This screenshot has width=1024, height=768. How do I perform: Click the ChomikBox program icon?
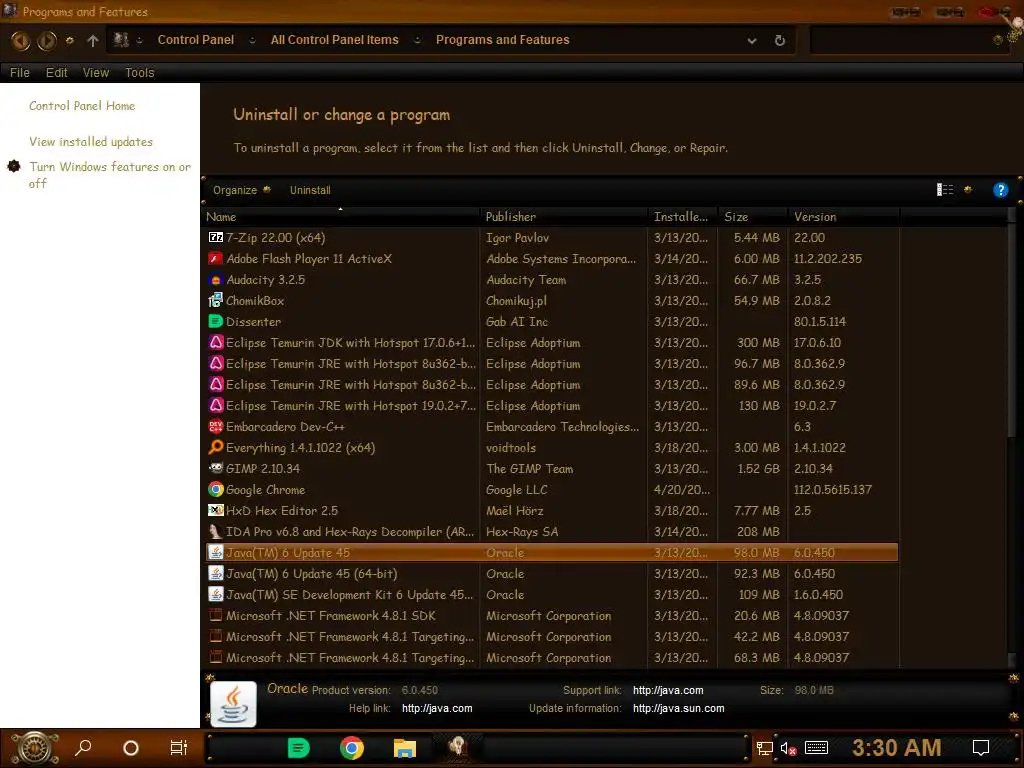coord(216,300)
